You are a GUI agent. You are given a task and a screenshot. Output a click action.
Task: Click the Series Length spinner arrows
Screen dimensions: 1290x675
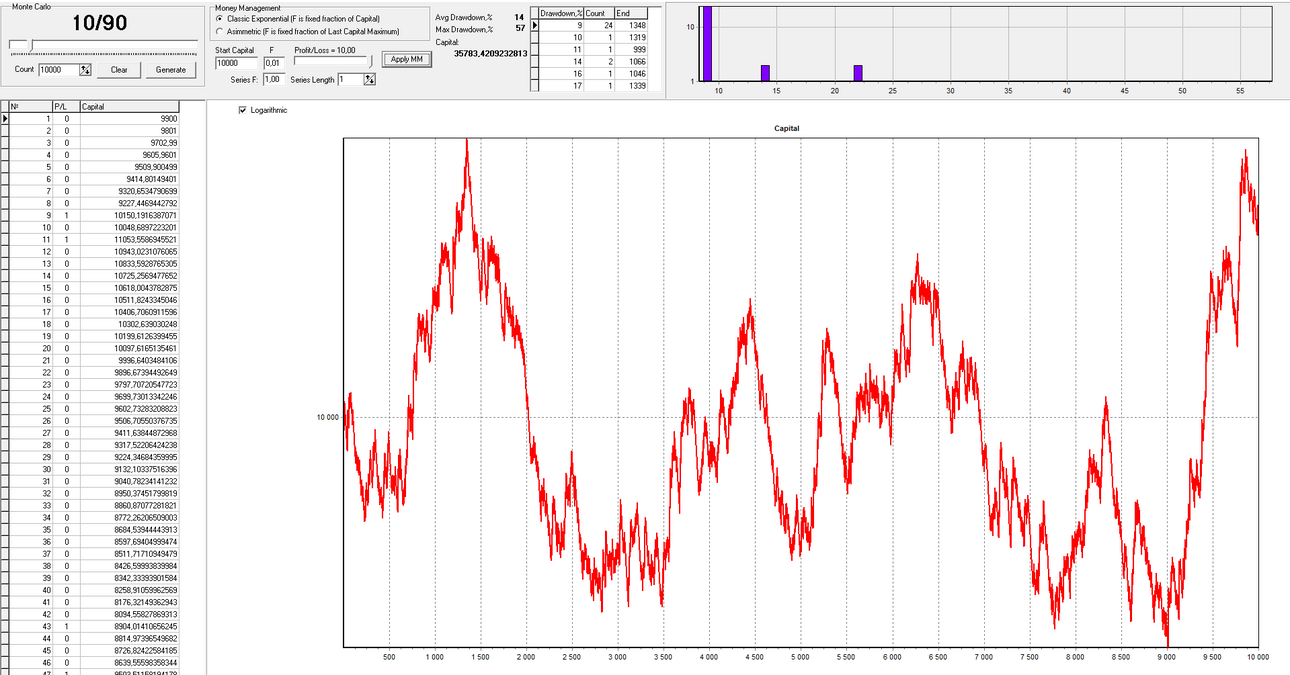[369, 79]
